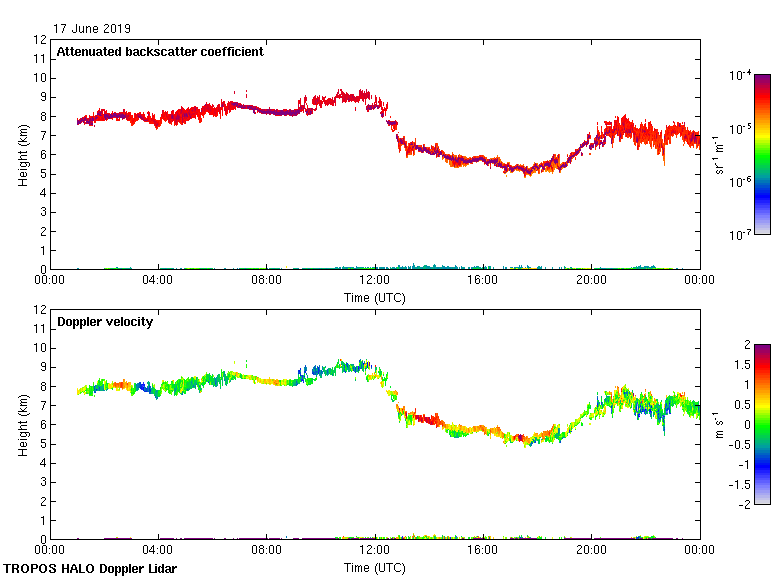The image size is (780, 580).
Task: Select the "Doppler velocity" plot title
Action: 105,322
